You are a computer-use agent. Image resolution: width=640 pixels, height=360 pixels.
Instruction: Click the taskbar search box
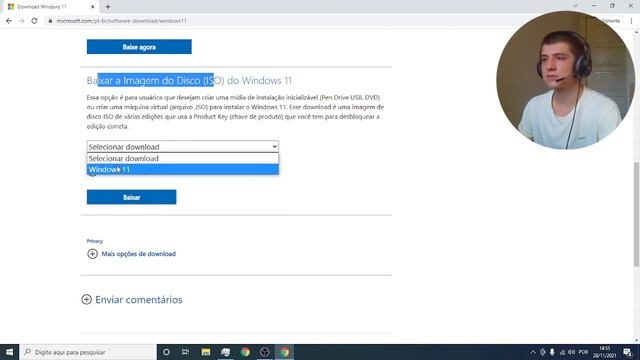tap(88, 352)
